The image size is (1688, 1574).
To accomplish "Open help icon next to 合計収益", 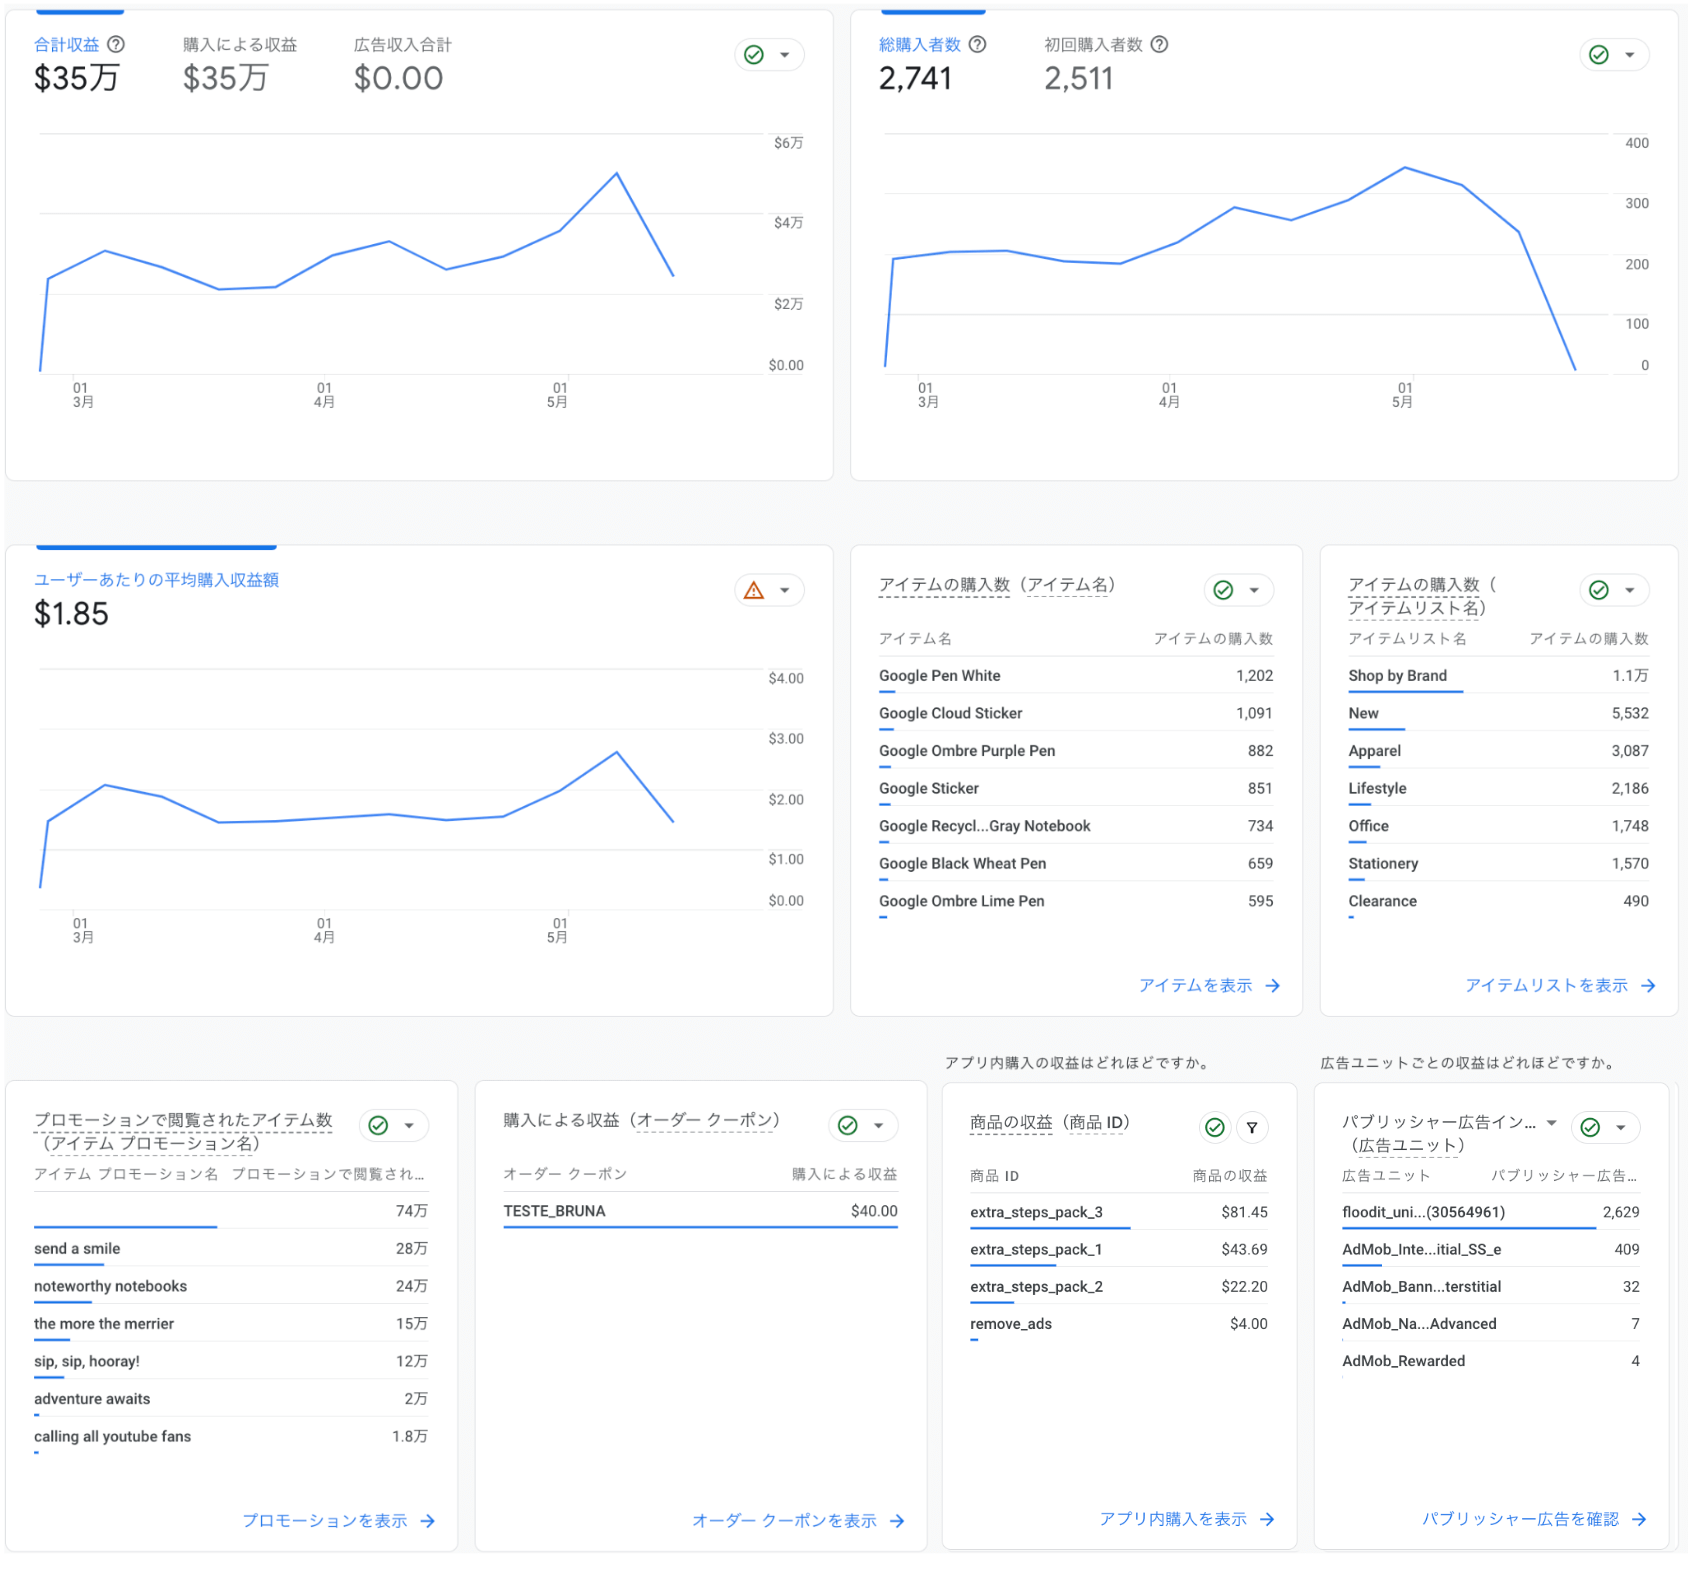I will click(x=116, y=44).
